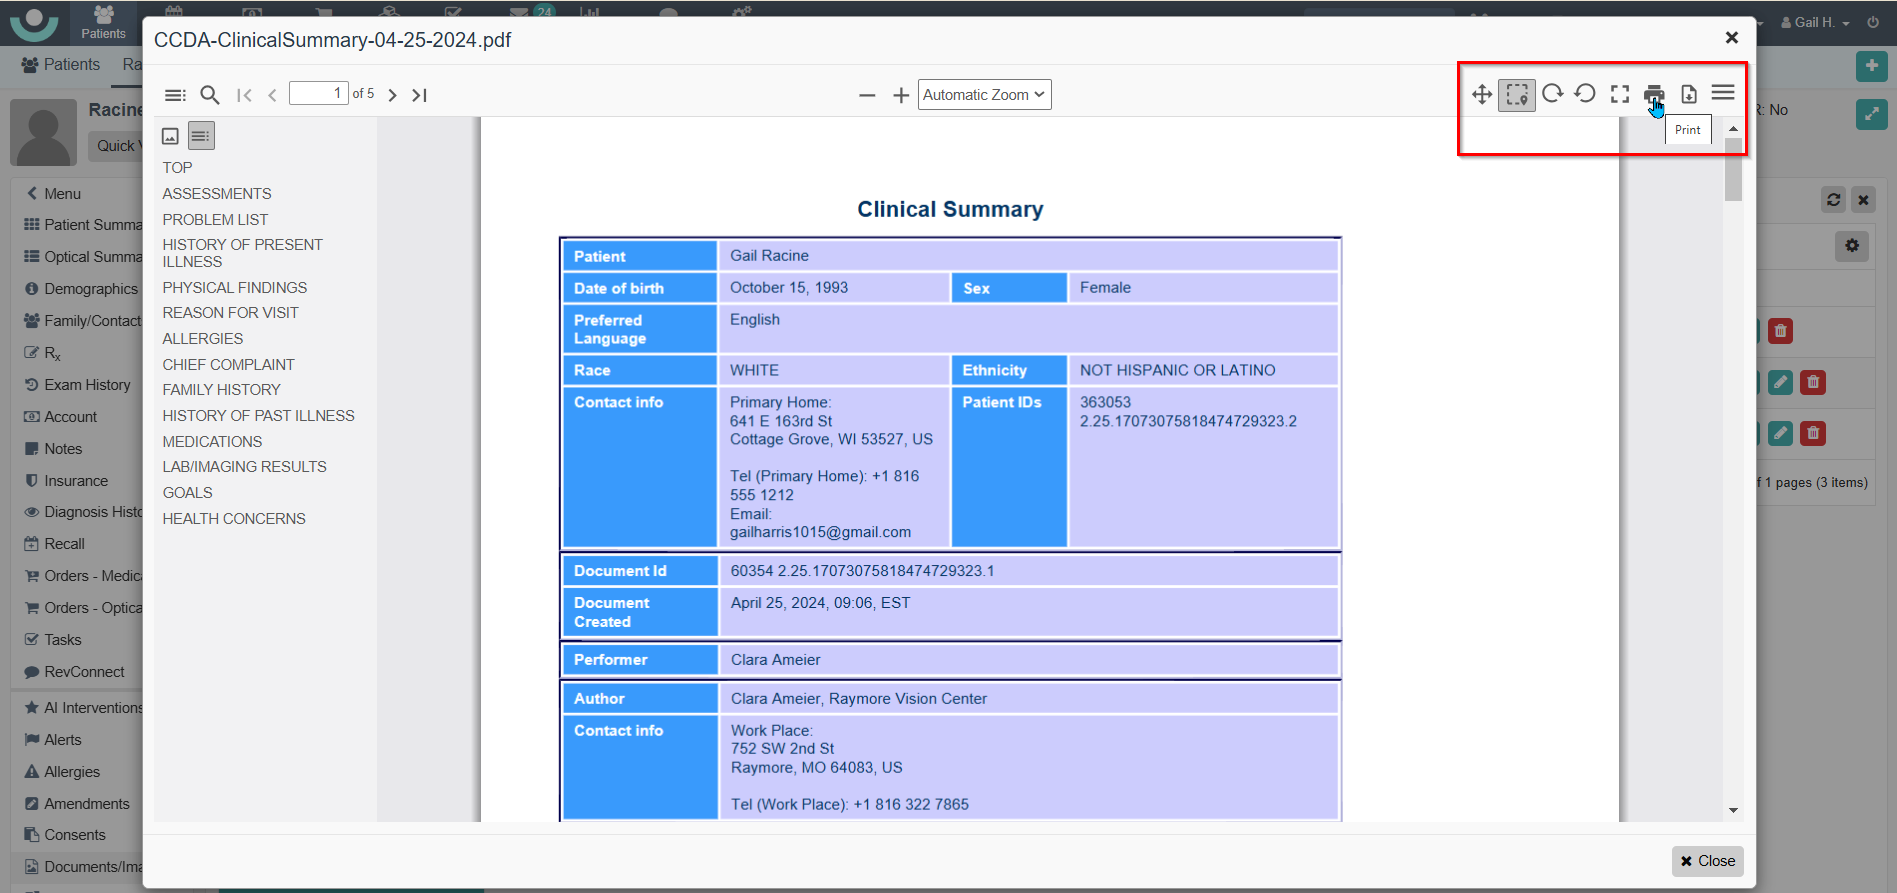Toggle the PDF sidebar panel
This screenshot has height=893, width=1897.
click(175, 95)
